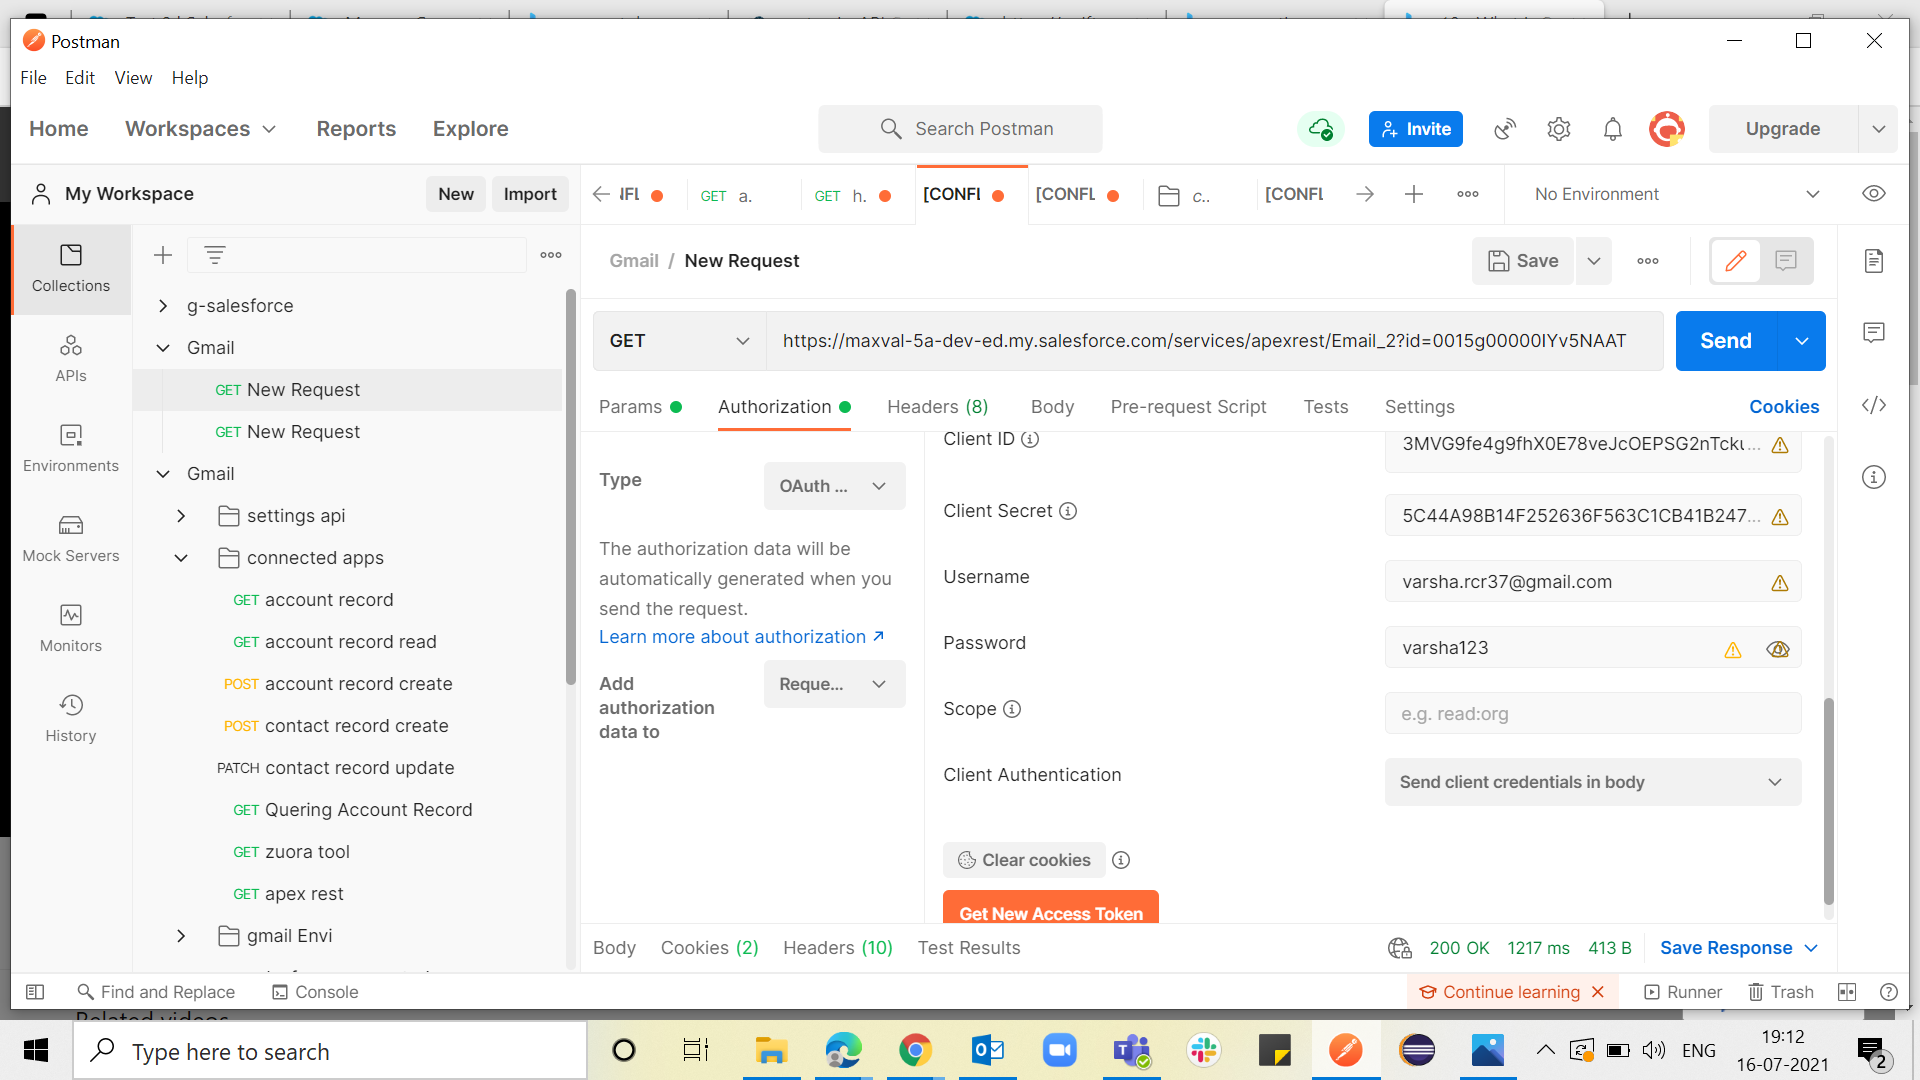Expand the settings api folder
1920x1080 pixels.
[181, 516]
